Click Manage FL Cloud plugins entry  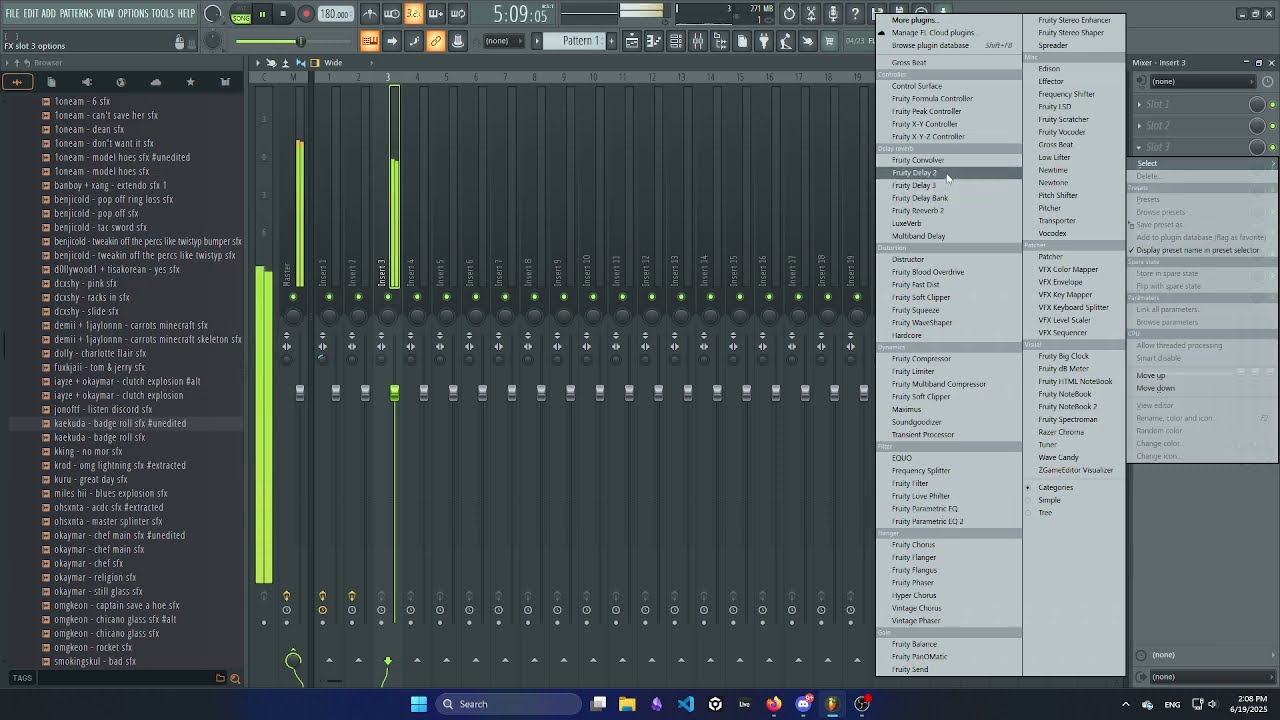pos(949,33)
